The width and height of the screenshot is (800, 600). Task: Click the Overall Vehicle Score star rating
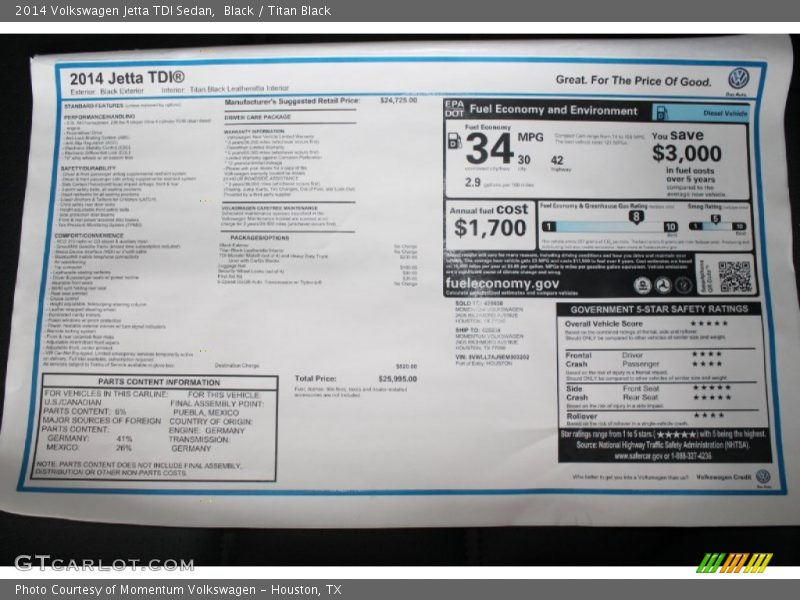click(709, 322)
